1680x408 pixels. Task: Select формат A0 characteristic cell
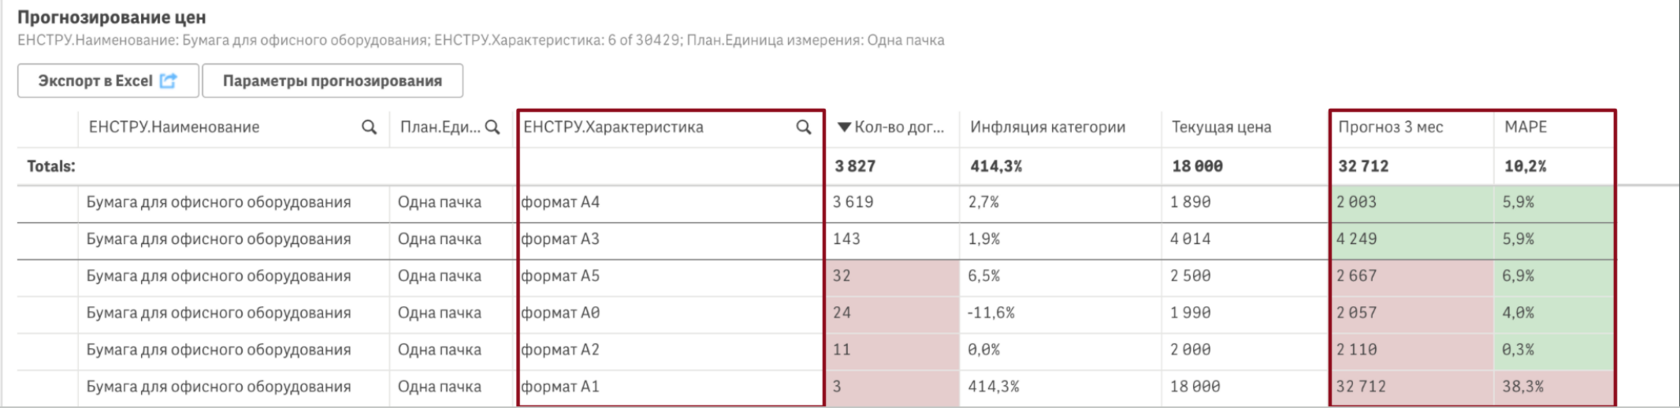pos(561,313)
